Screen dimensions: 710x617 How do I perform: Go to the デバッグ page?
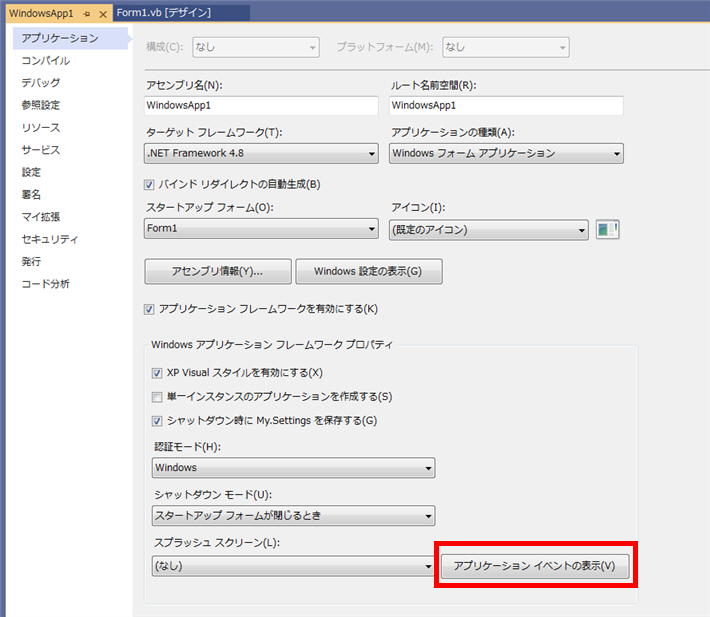[41, 83]
